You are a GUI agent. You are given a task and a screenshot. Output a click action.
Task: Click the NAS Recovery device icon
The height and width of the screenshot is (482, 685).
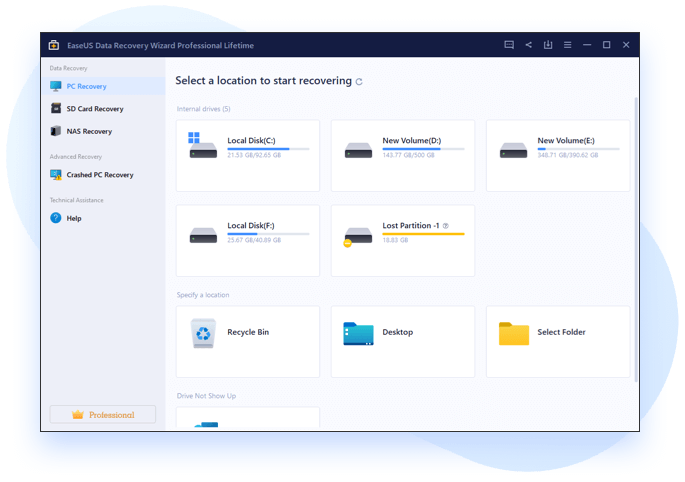tap(55, 131)
